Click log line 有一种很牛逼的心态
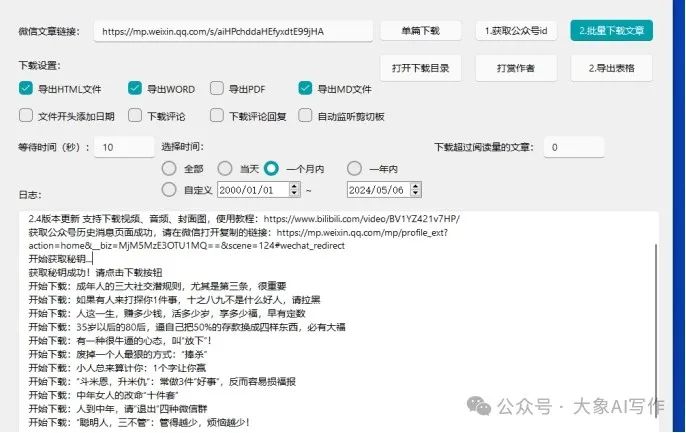686x433 pixels. (x=120, y=341)
